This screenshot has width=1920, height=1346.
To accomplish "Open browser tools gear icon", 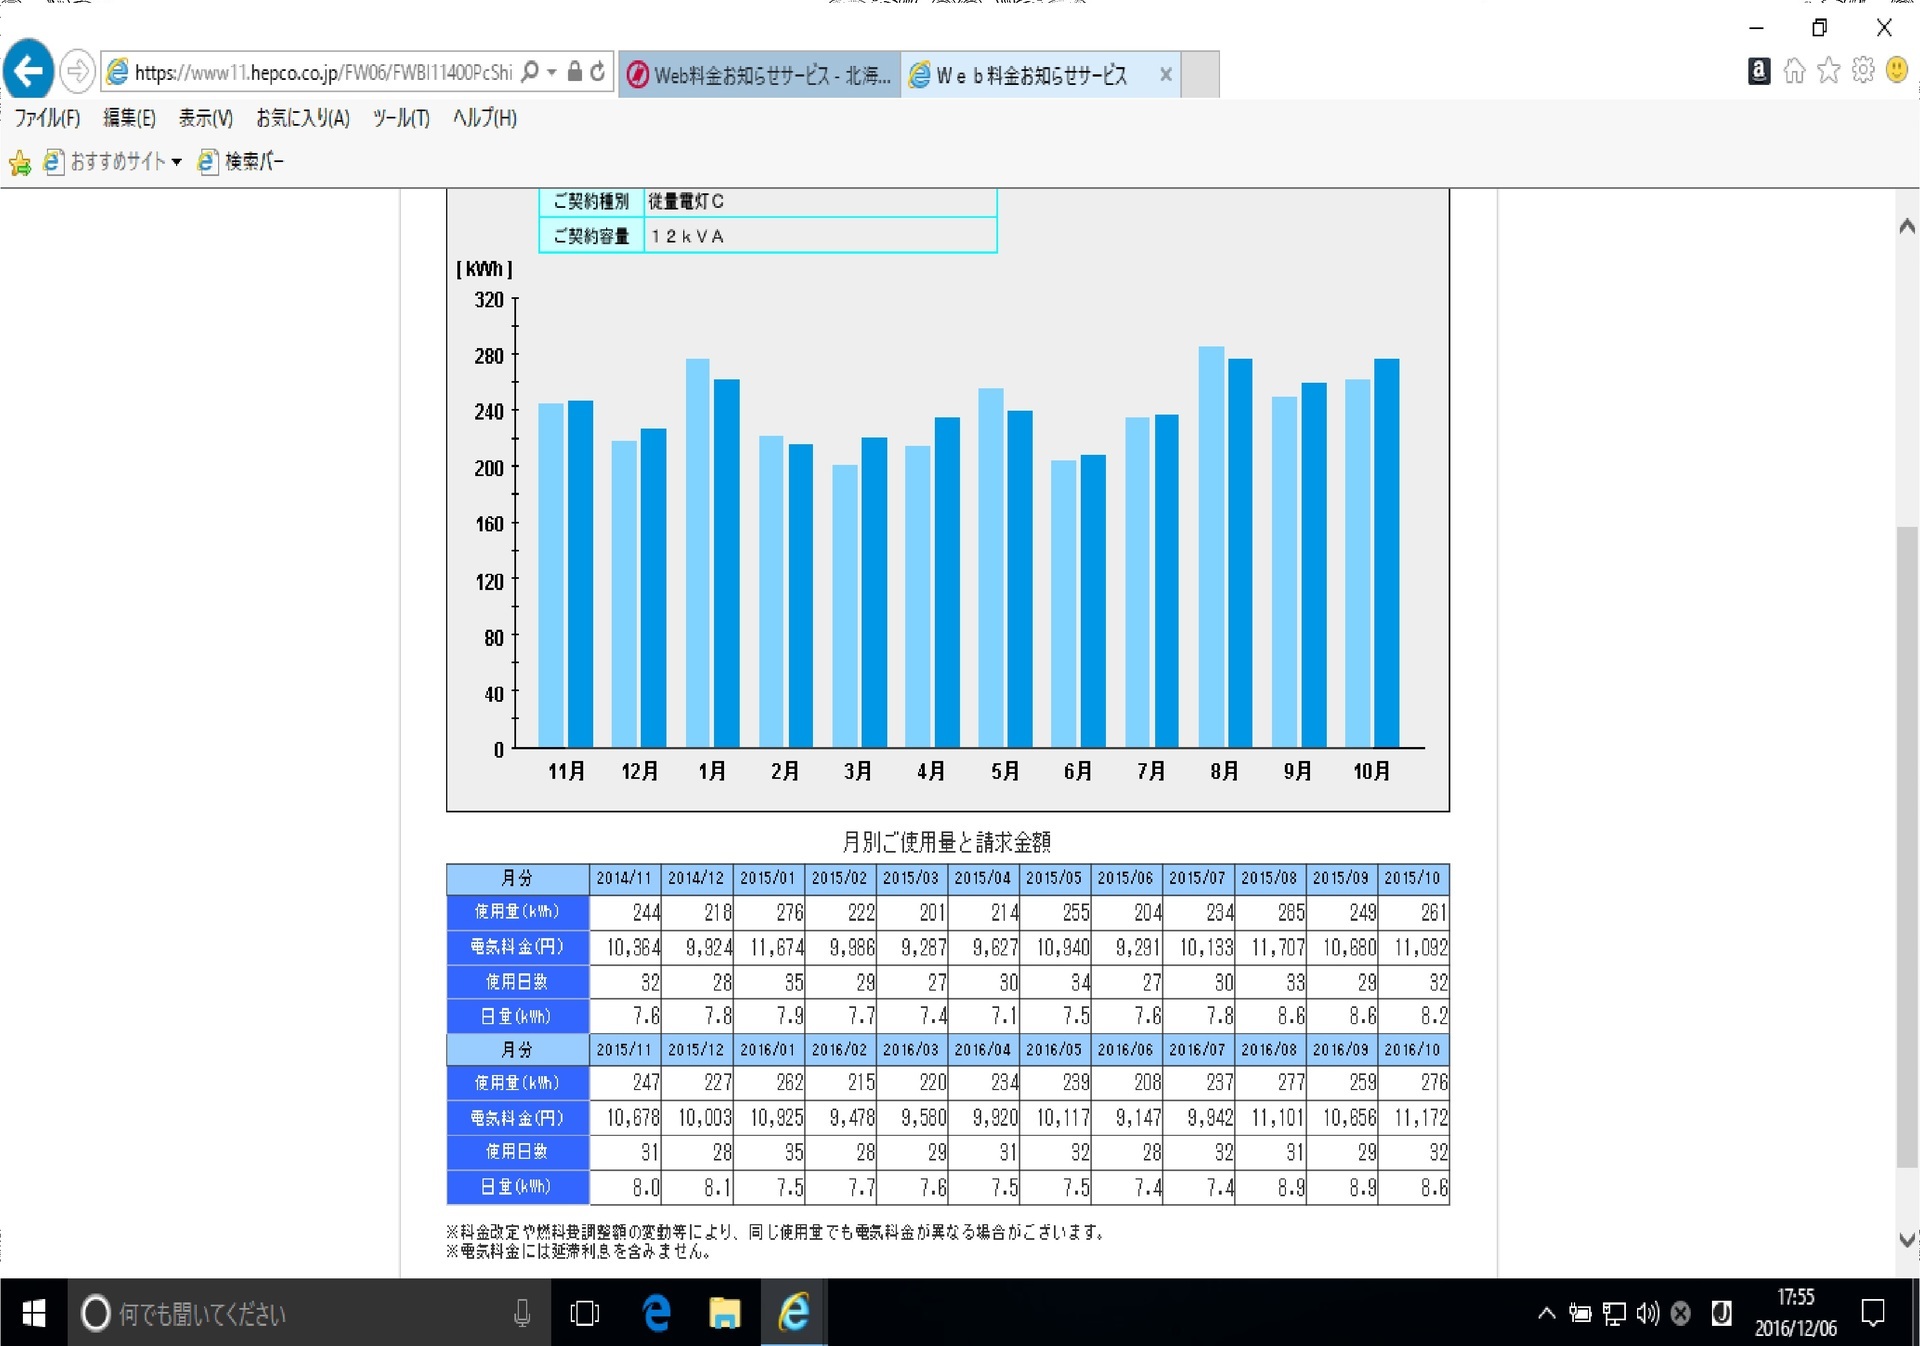I will tap(1863, 71).
